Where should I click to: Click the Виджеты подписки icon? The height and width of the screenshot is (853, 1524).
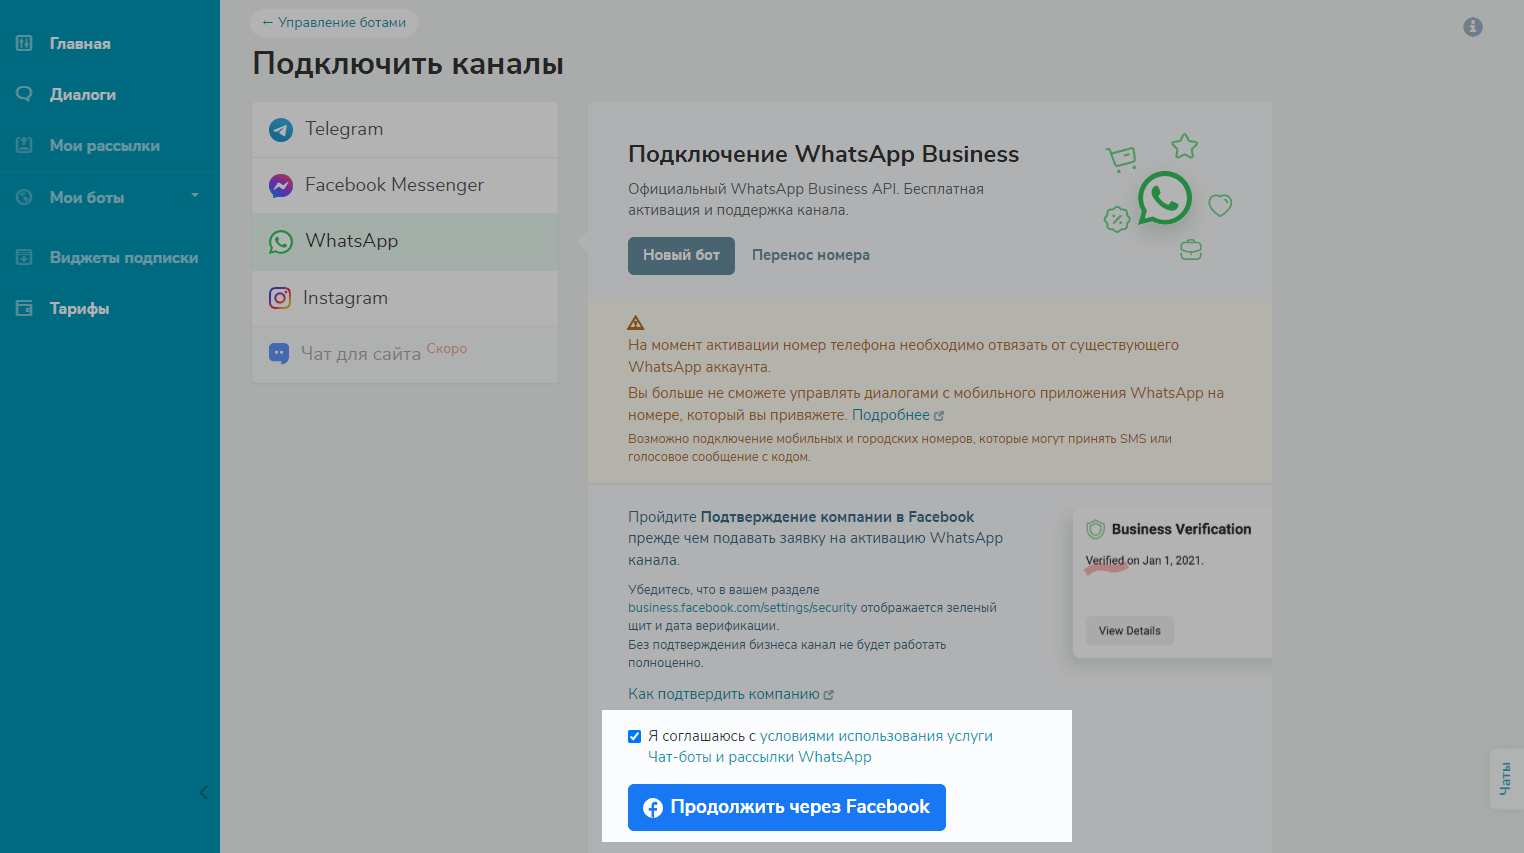[25, 257]
